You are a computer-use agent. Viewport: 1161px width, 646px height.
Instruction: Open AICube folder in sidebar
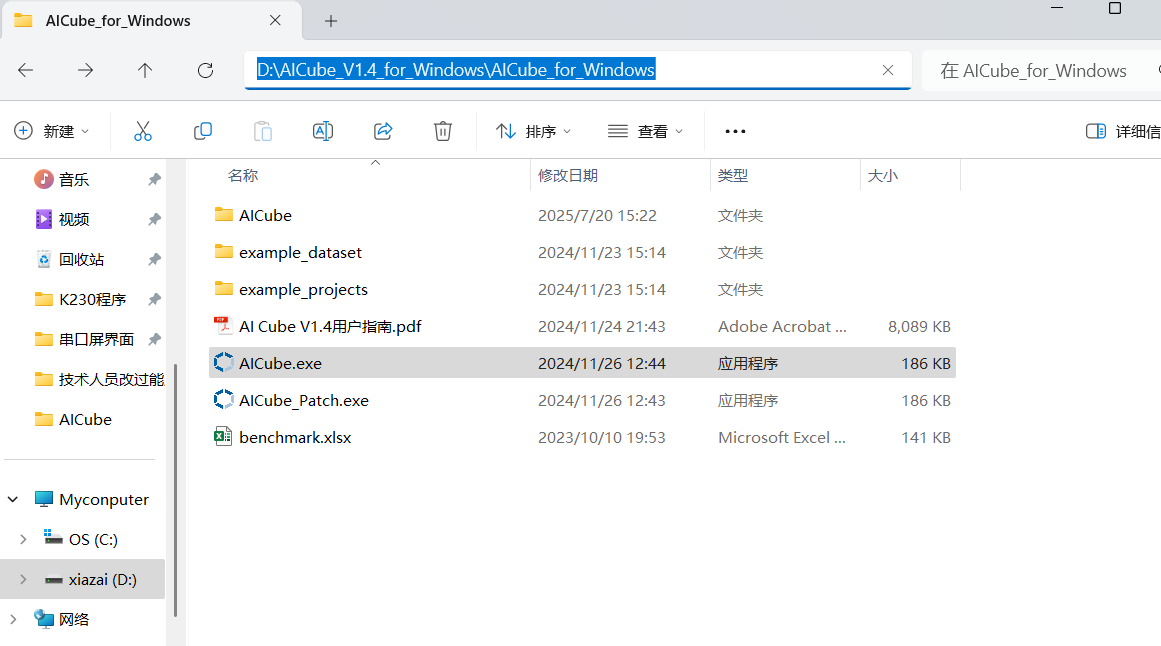click(x=85, y=419)
